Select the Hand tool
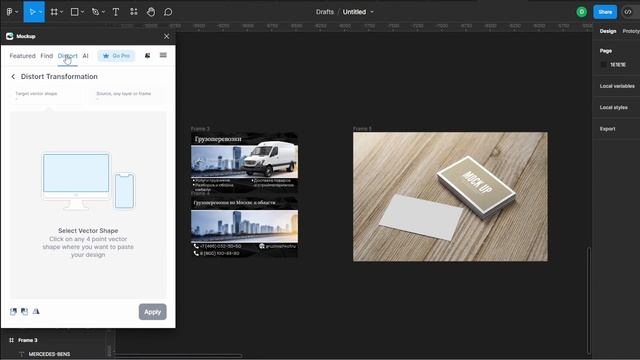This screenshot has width=640, height=360. 151,12
